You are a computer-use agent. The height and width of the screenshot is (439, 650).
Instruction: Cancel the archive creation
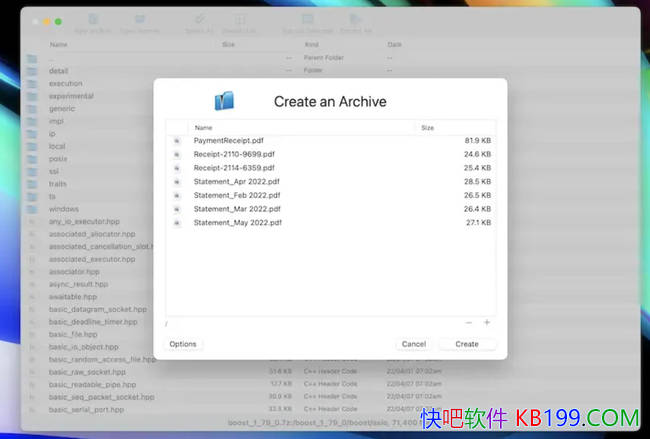[x=413, y=344]
